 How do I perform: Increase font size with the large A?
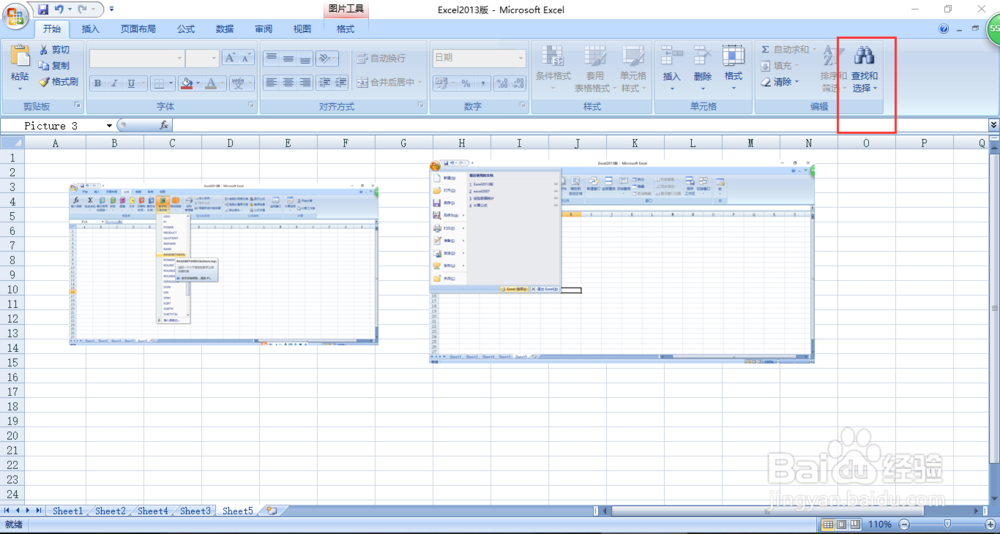coord(230,58)
